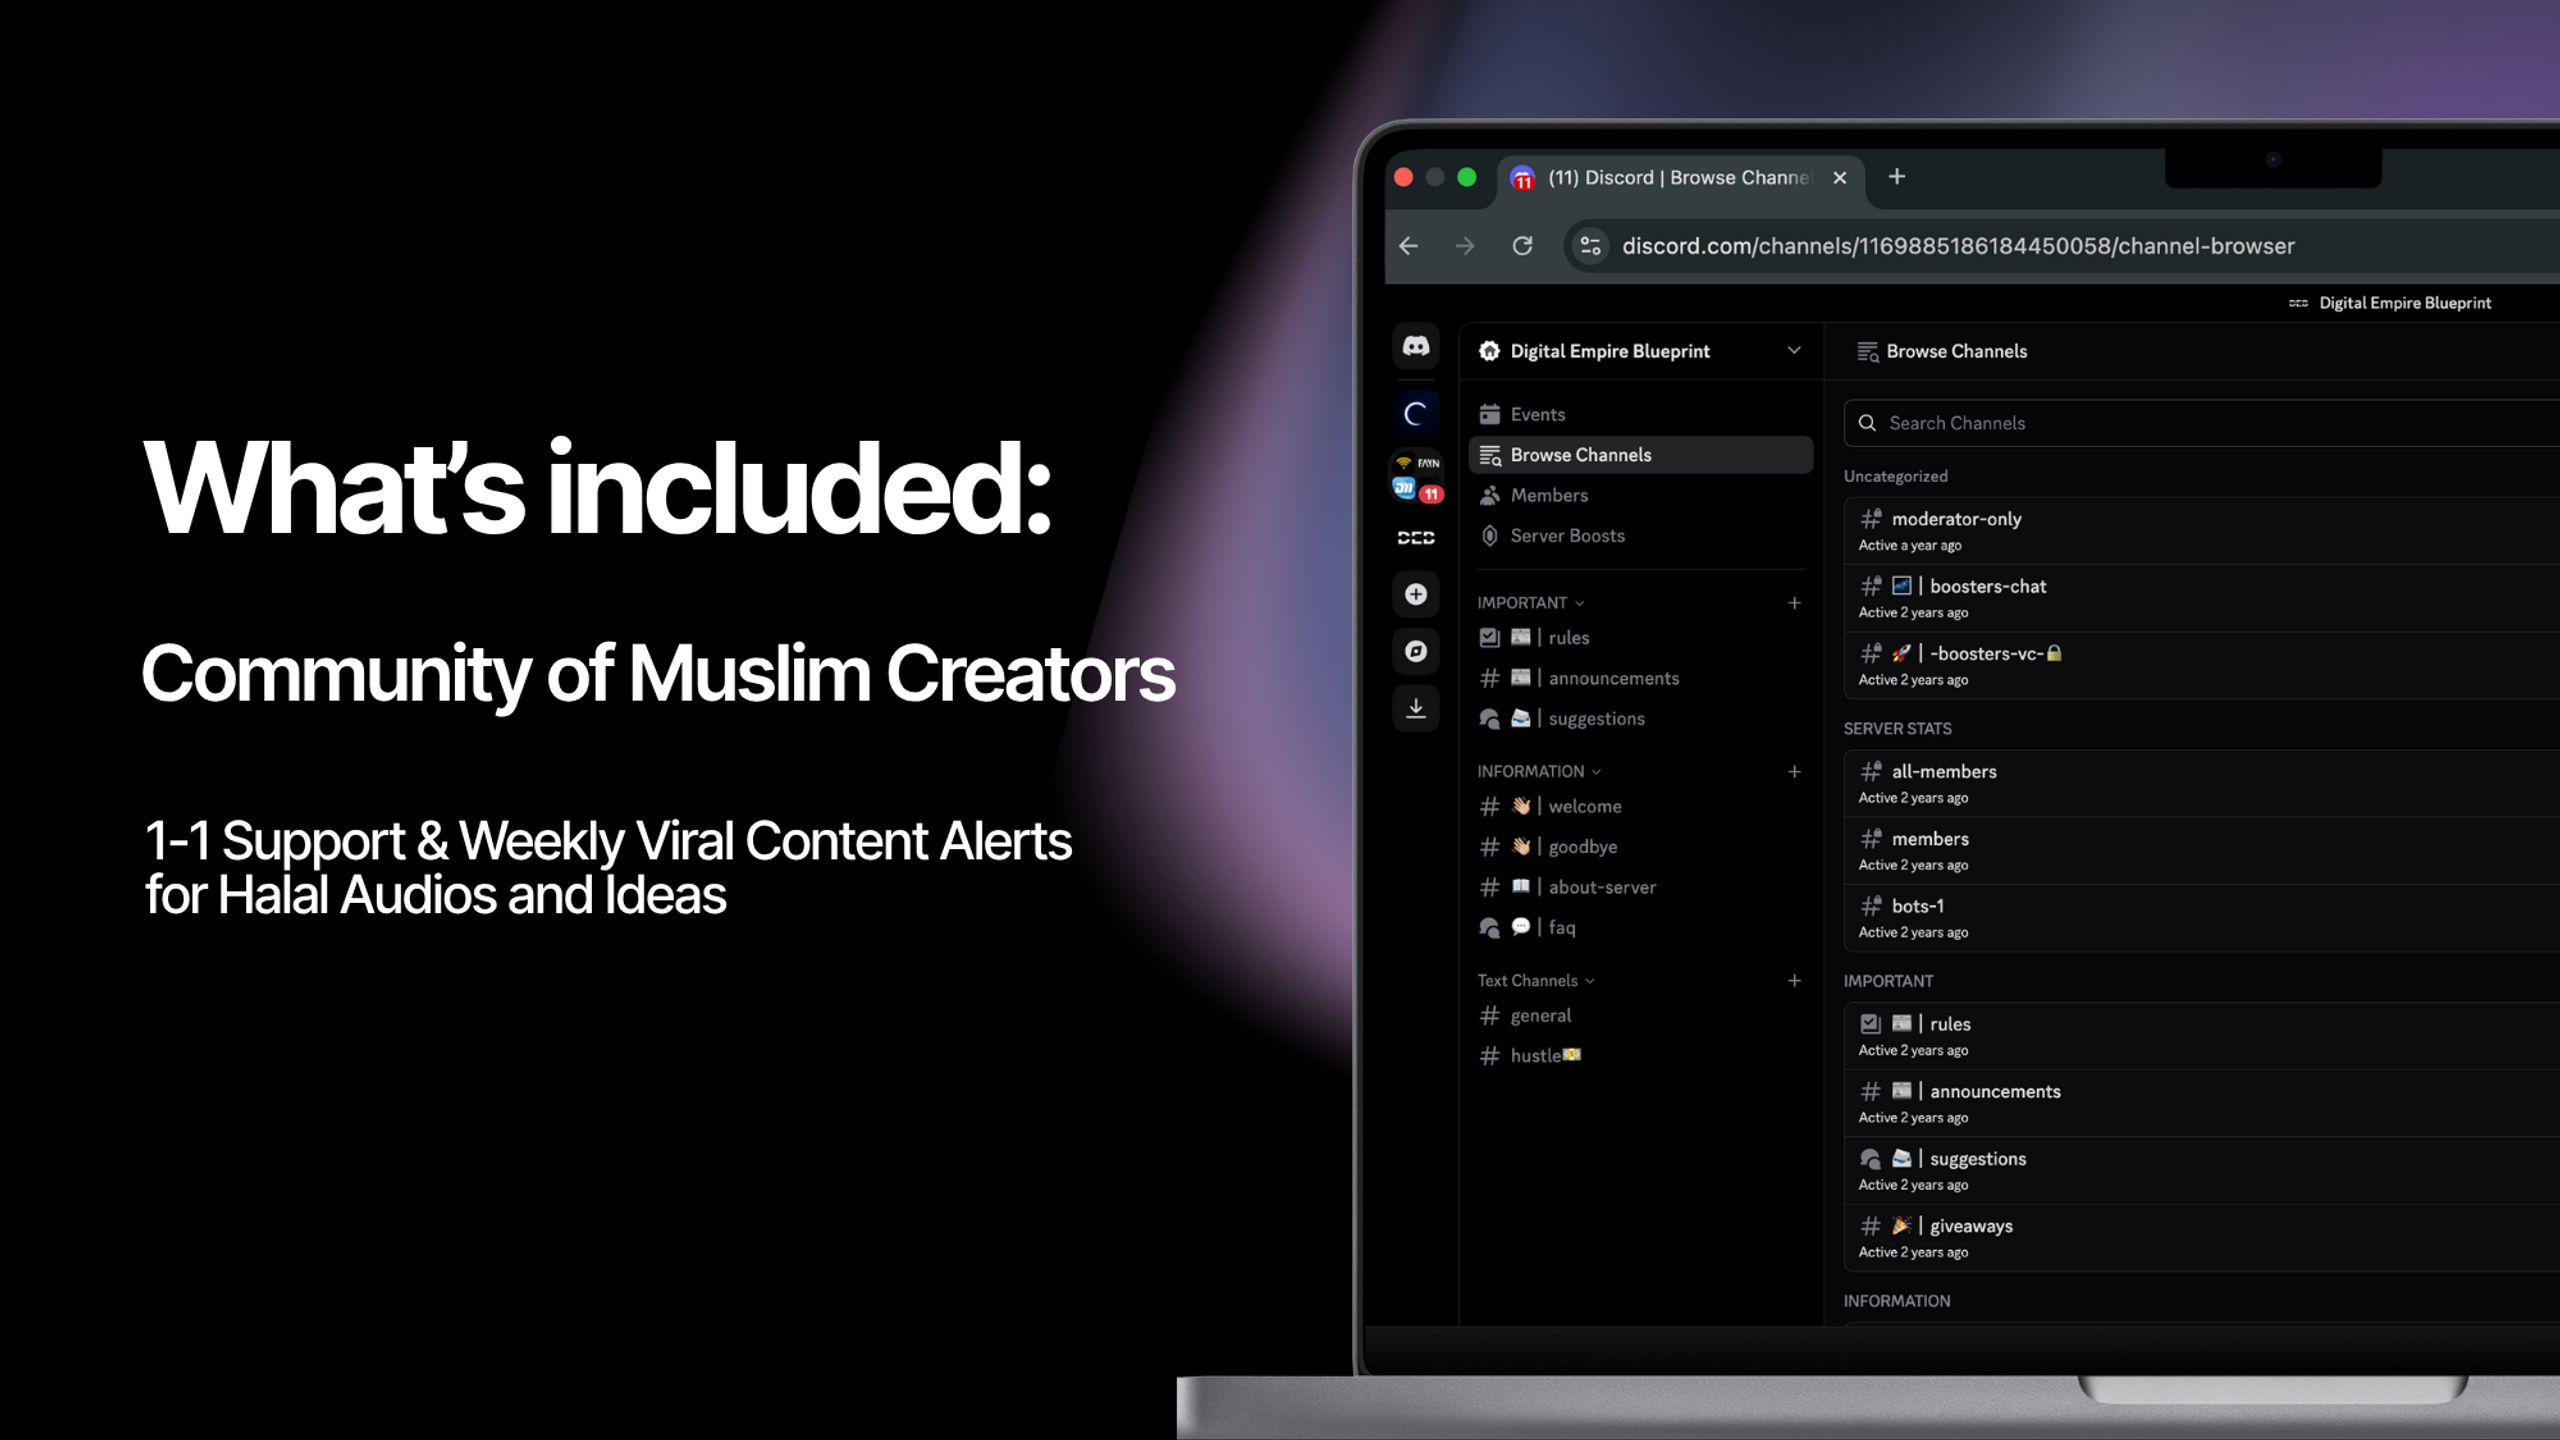Open the faq forum channel
This screenshot has width=2560, height=1440.
1640,928
